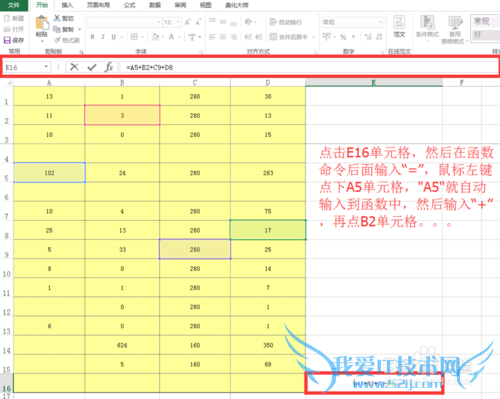Align text left in the alignment group

tap(212, 37)
